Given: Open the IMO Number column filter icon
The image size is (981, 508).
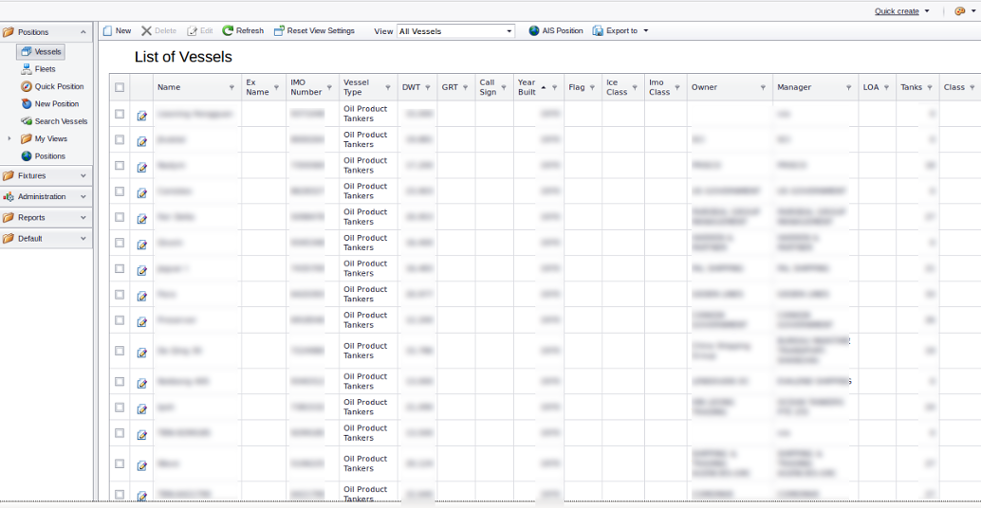Looking at the screenshot, I should point(330,88).
